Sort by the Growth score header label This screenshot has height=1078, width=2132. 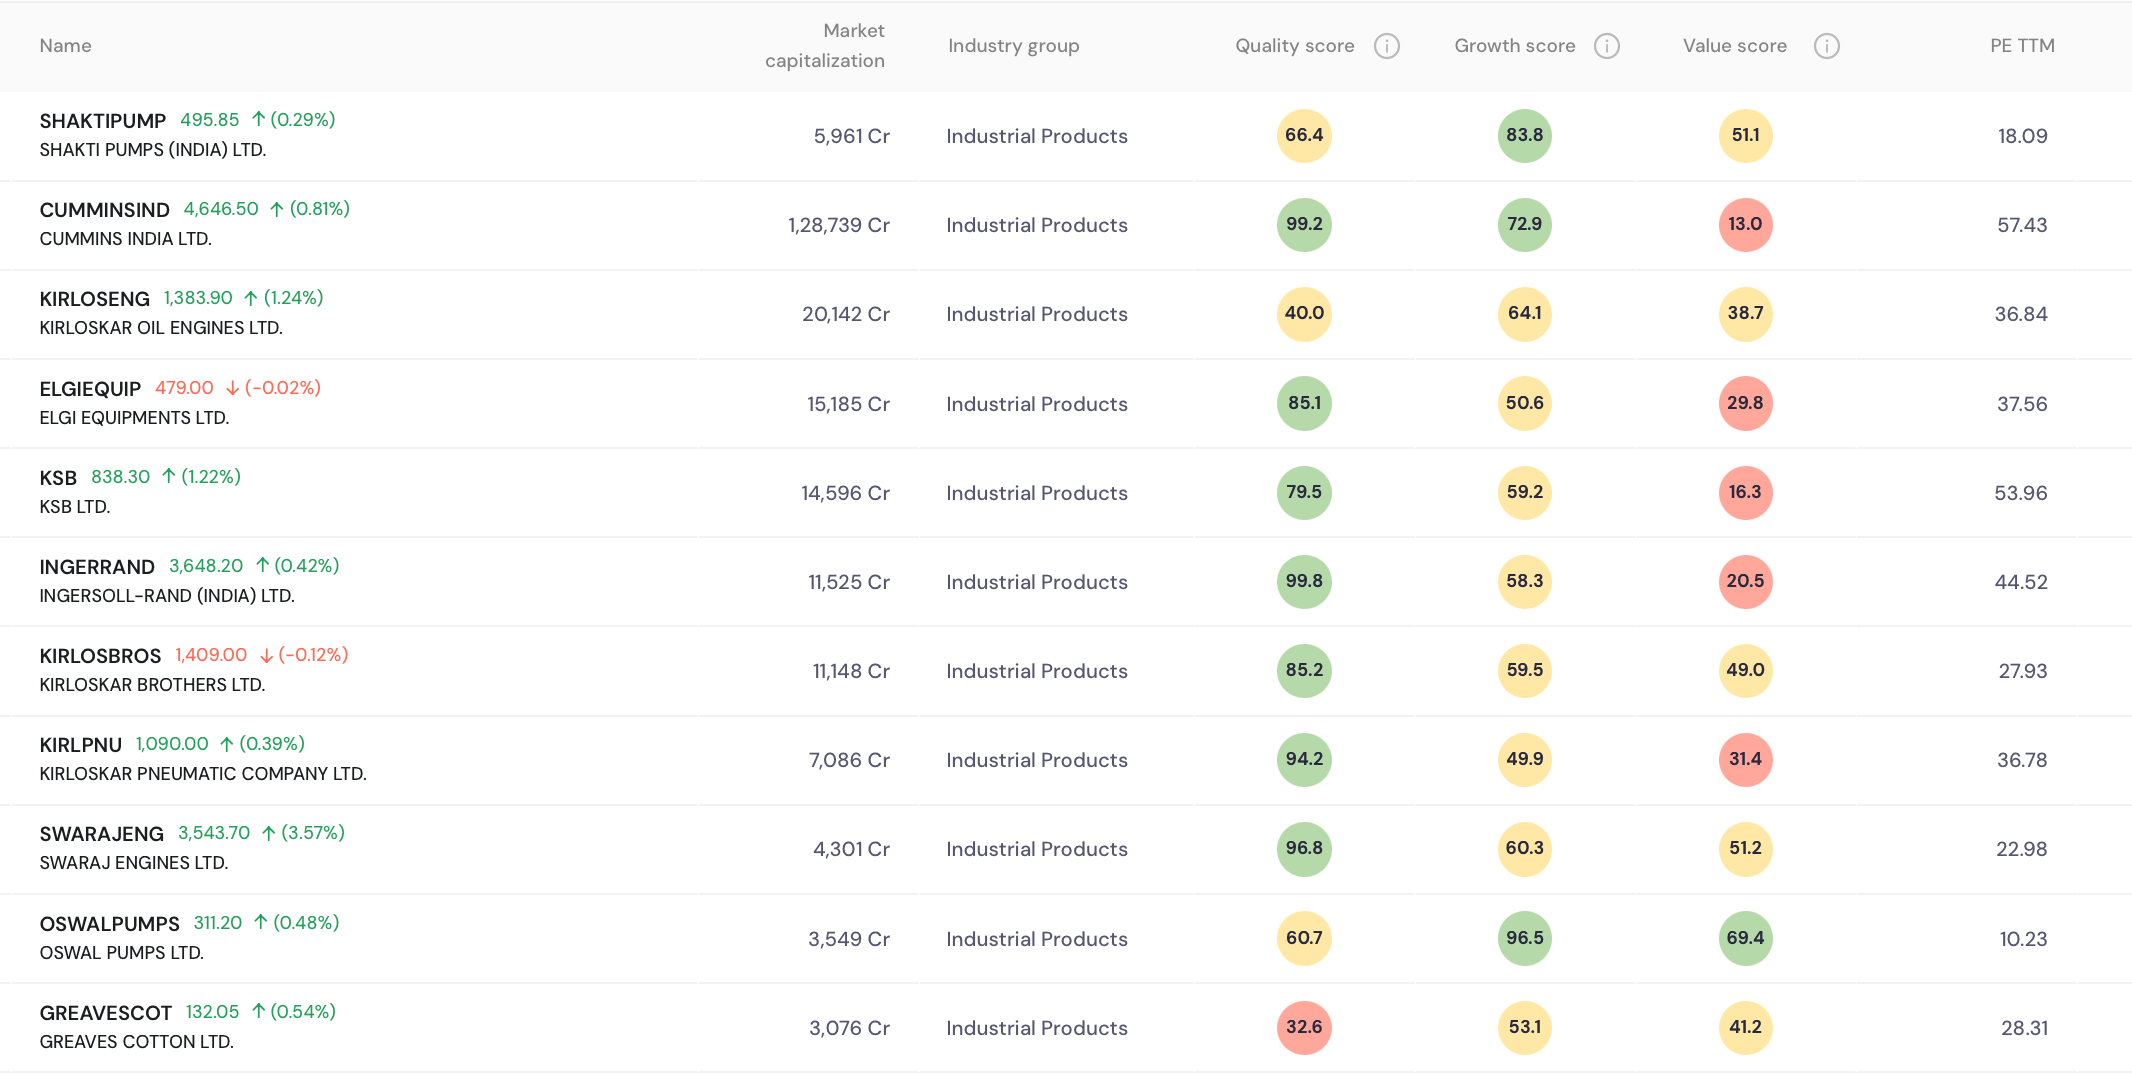pos(1514,46)
